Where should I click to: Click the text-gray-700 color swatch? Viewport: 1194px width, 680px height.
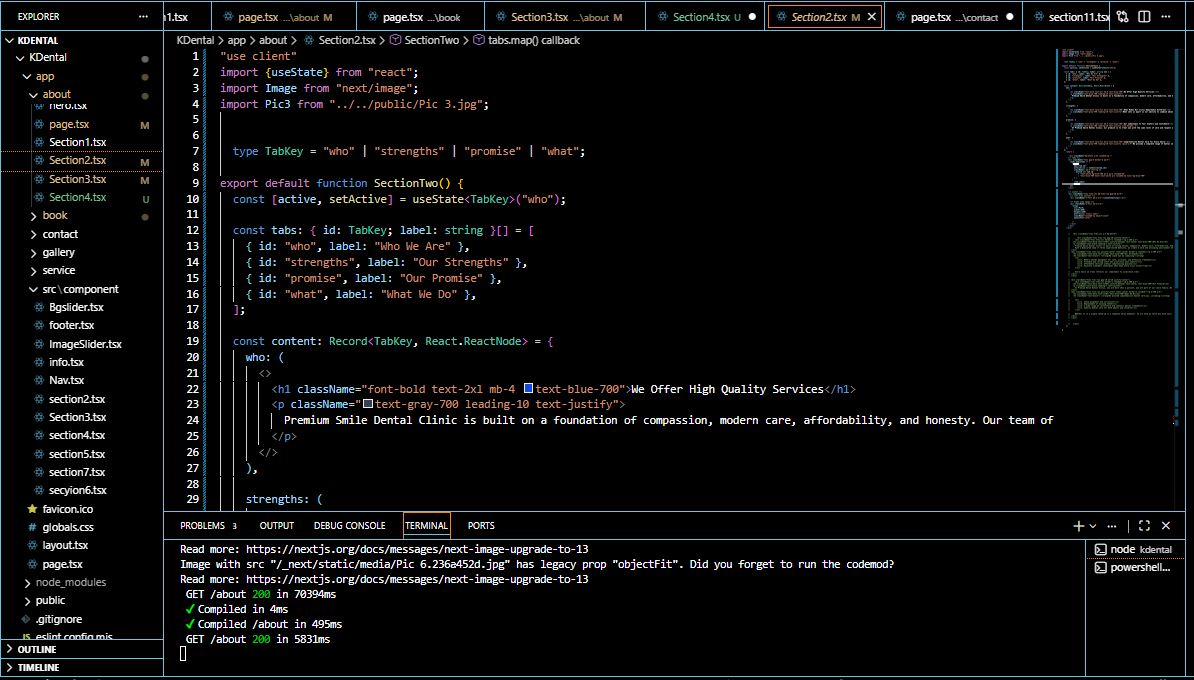368,404
